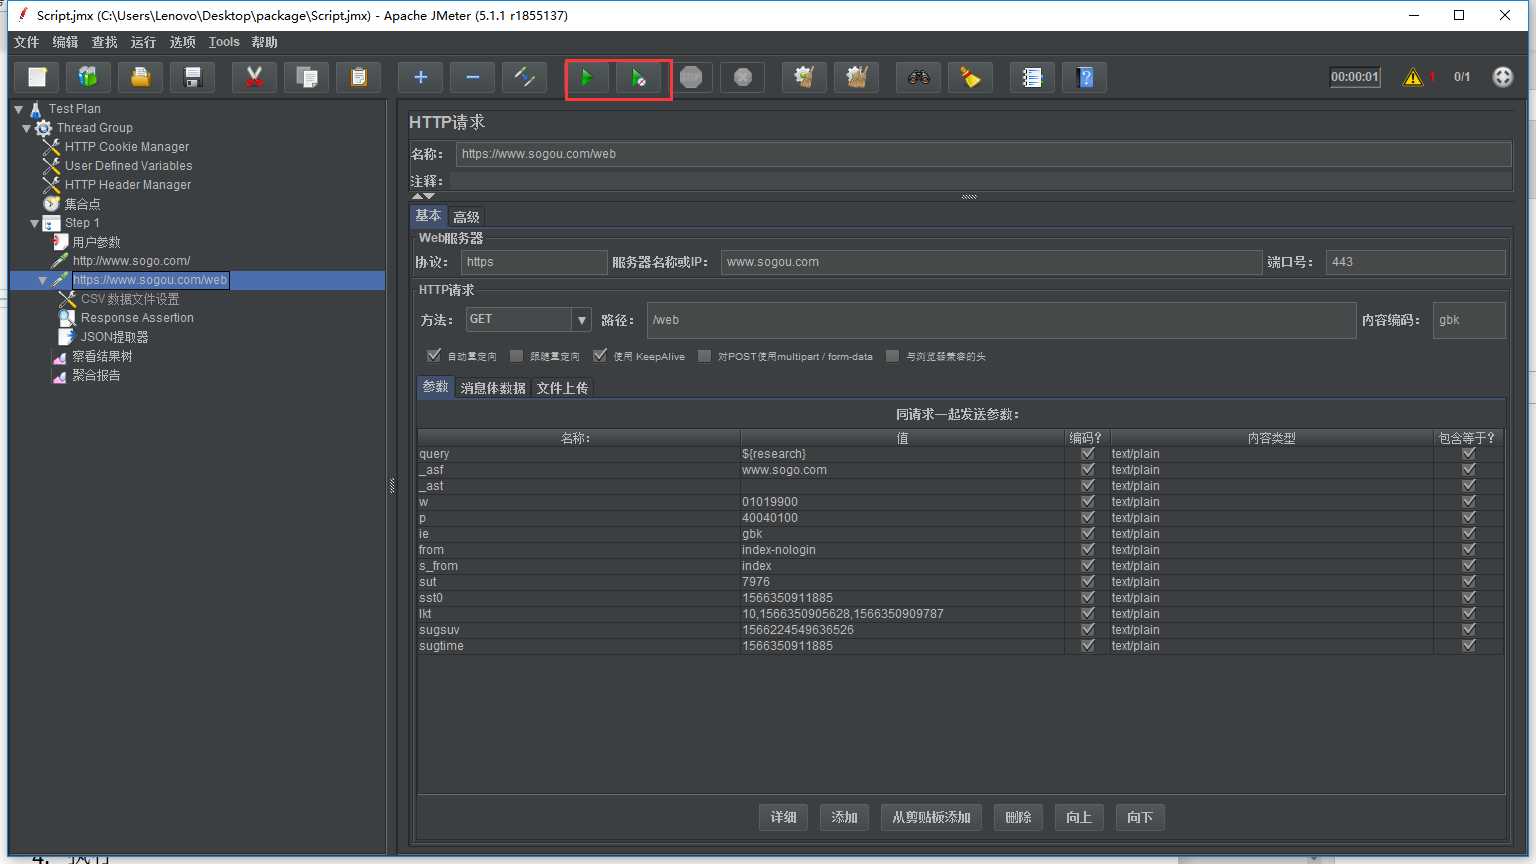
Task: Click the Toggle enable/disable toolbar icon
Action: pyautogui.click(x=525, y=77)
